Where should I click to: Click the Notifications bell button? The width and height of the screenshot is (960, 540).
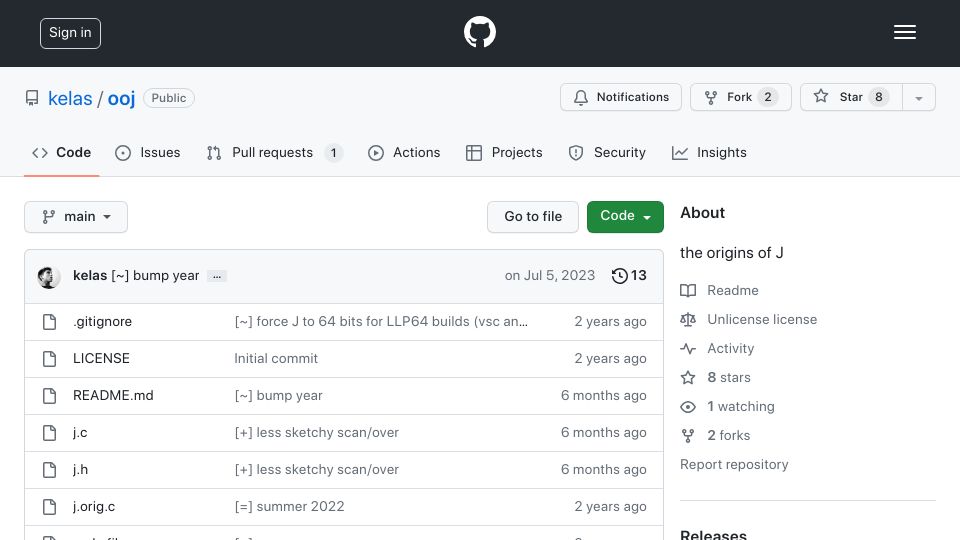(621, 97)
